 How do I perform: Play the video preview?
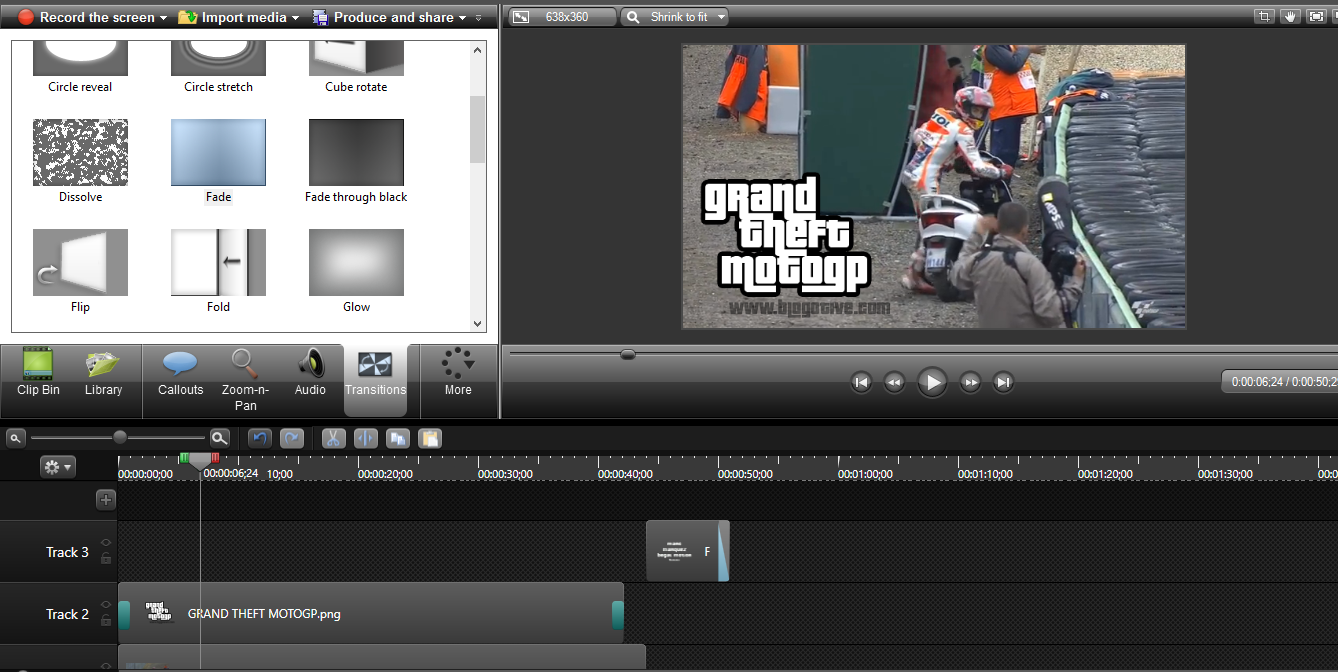point(932,382)
